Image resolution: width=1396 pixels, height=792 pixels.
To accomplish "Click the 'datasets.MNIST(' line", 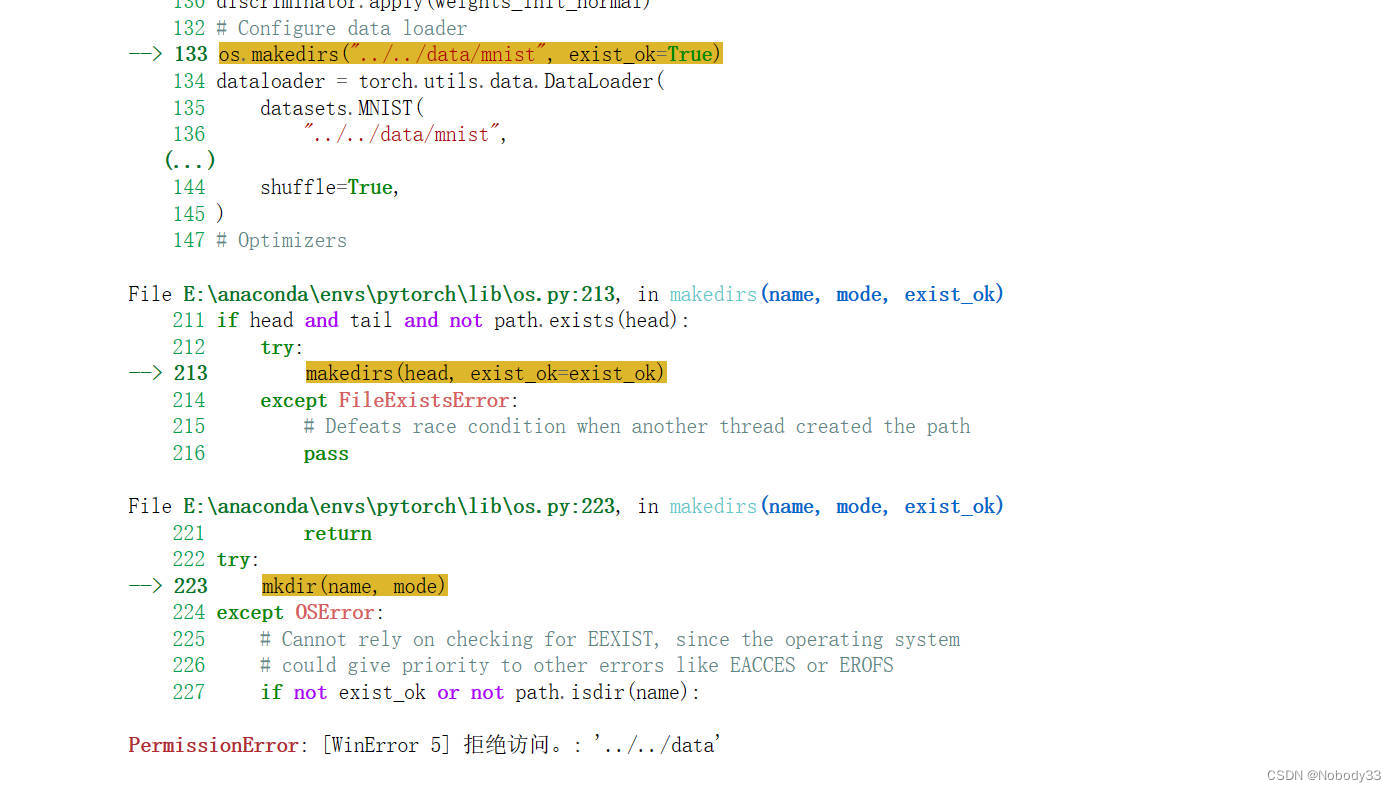I will 342,108.
